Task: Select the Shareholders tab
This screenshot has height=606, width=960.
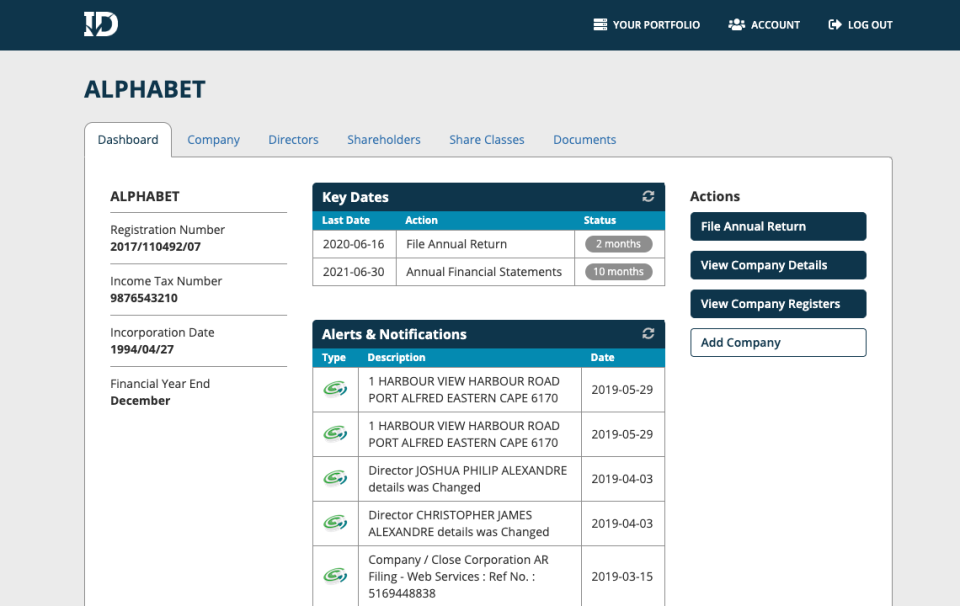Action: 384,140
